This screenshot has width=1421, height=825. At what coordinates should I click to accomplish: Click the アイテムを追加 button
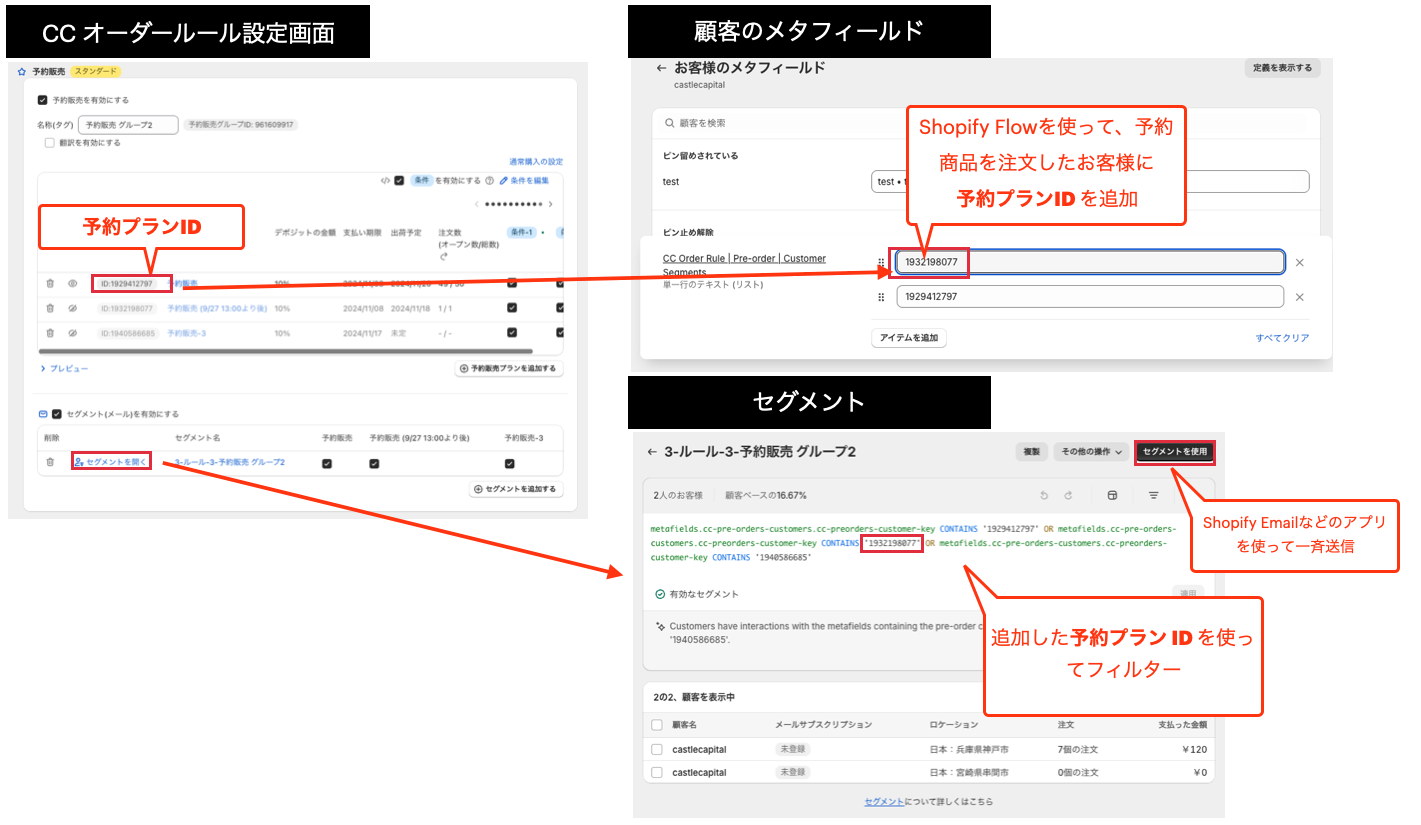[909, 338]
